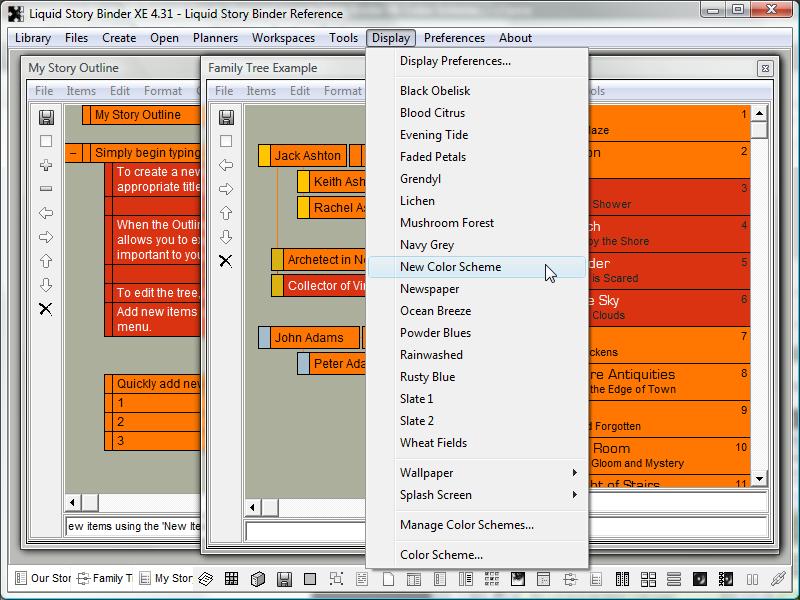Viewport: 800px width, 600px height.
Task: Click the grid icon in the bottom toolbar
Action: click(231, 579)
